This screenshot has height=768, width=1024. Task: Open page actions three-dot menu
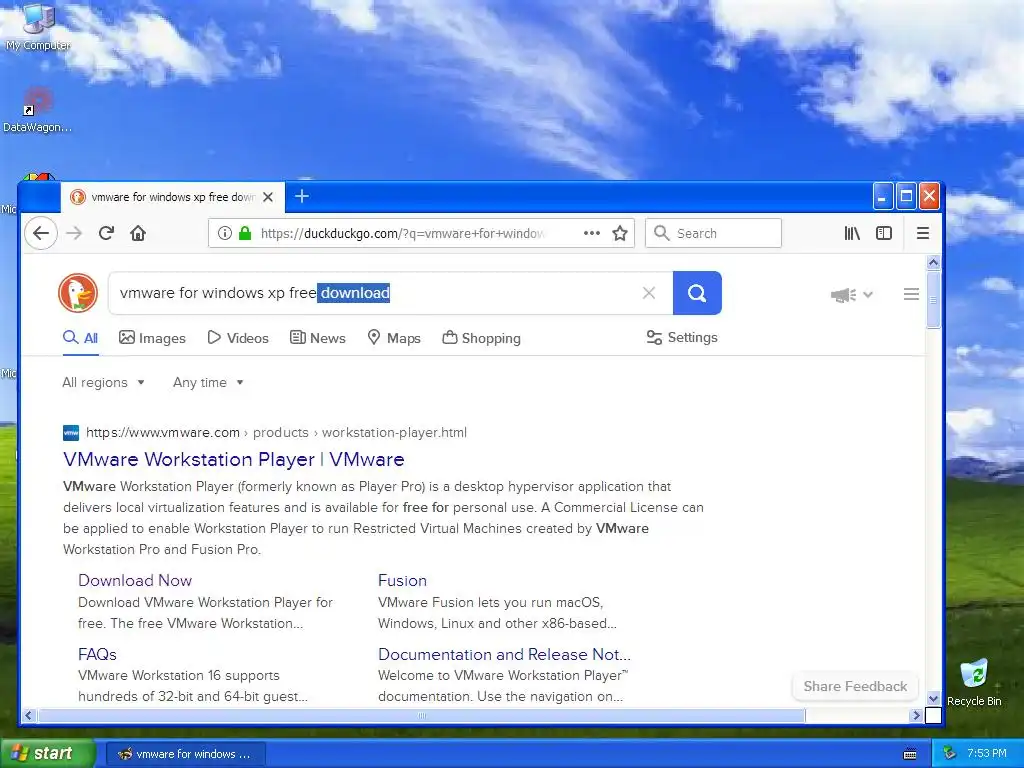(592, 233)
